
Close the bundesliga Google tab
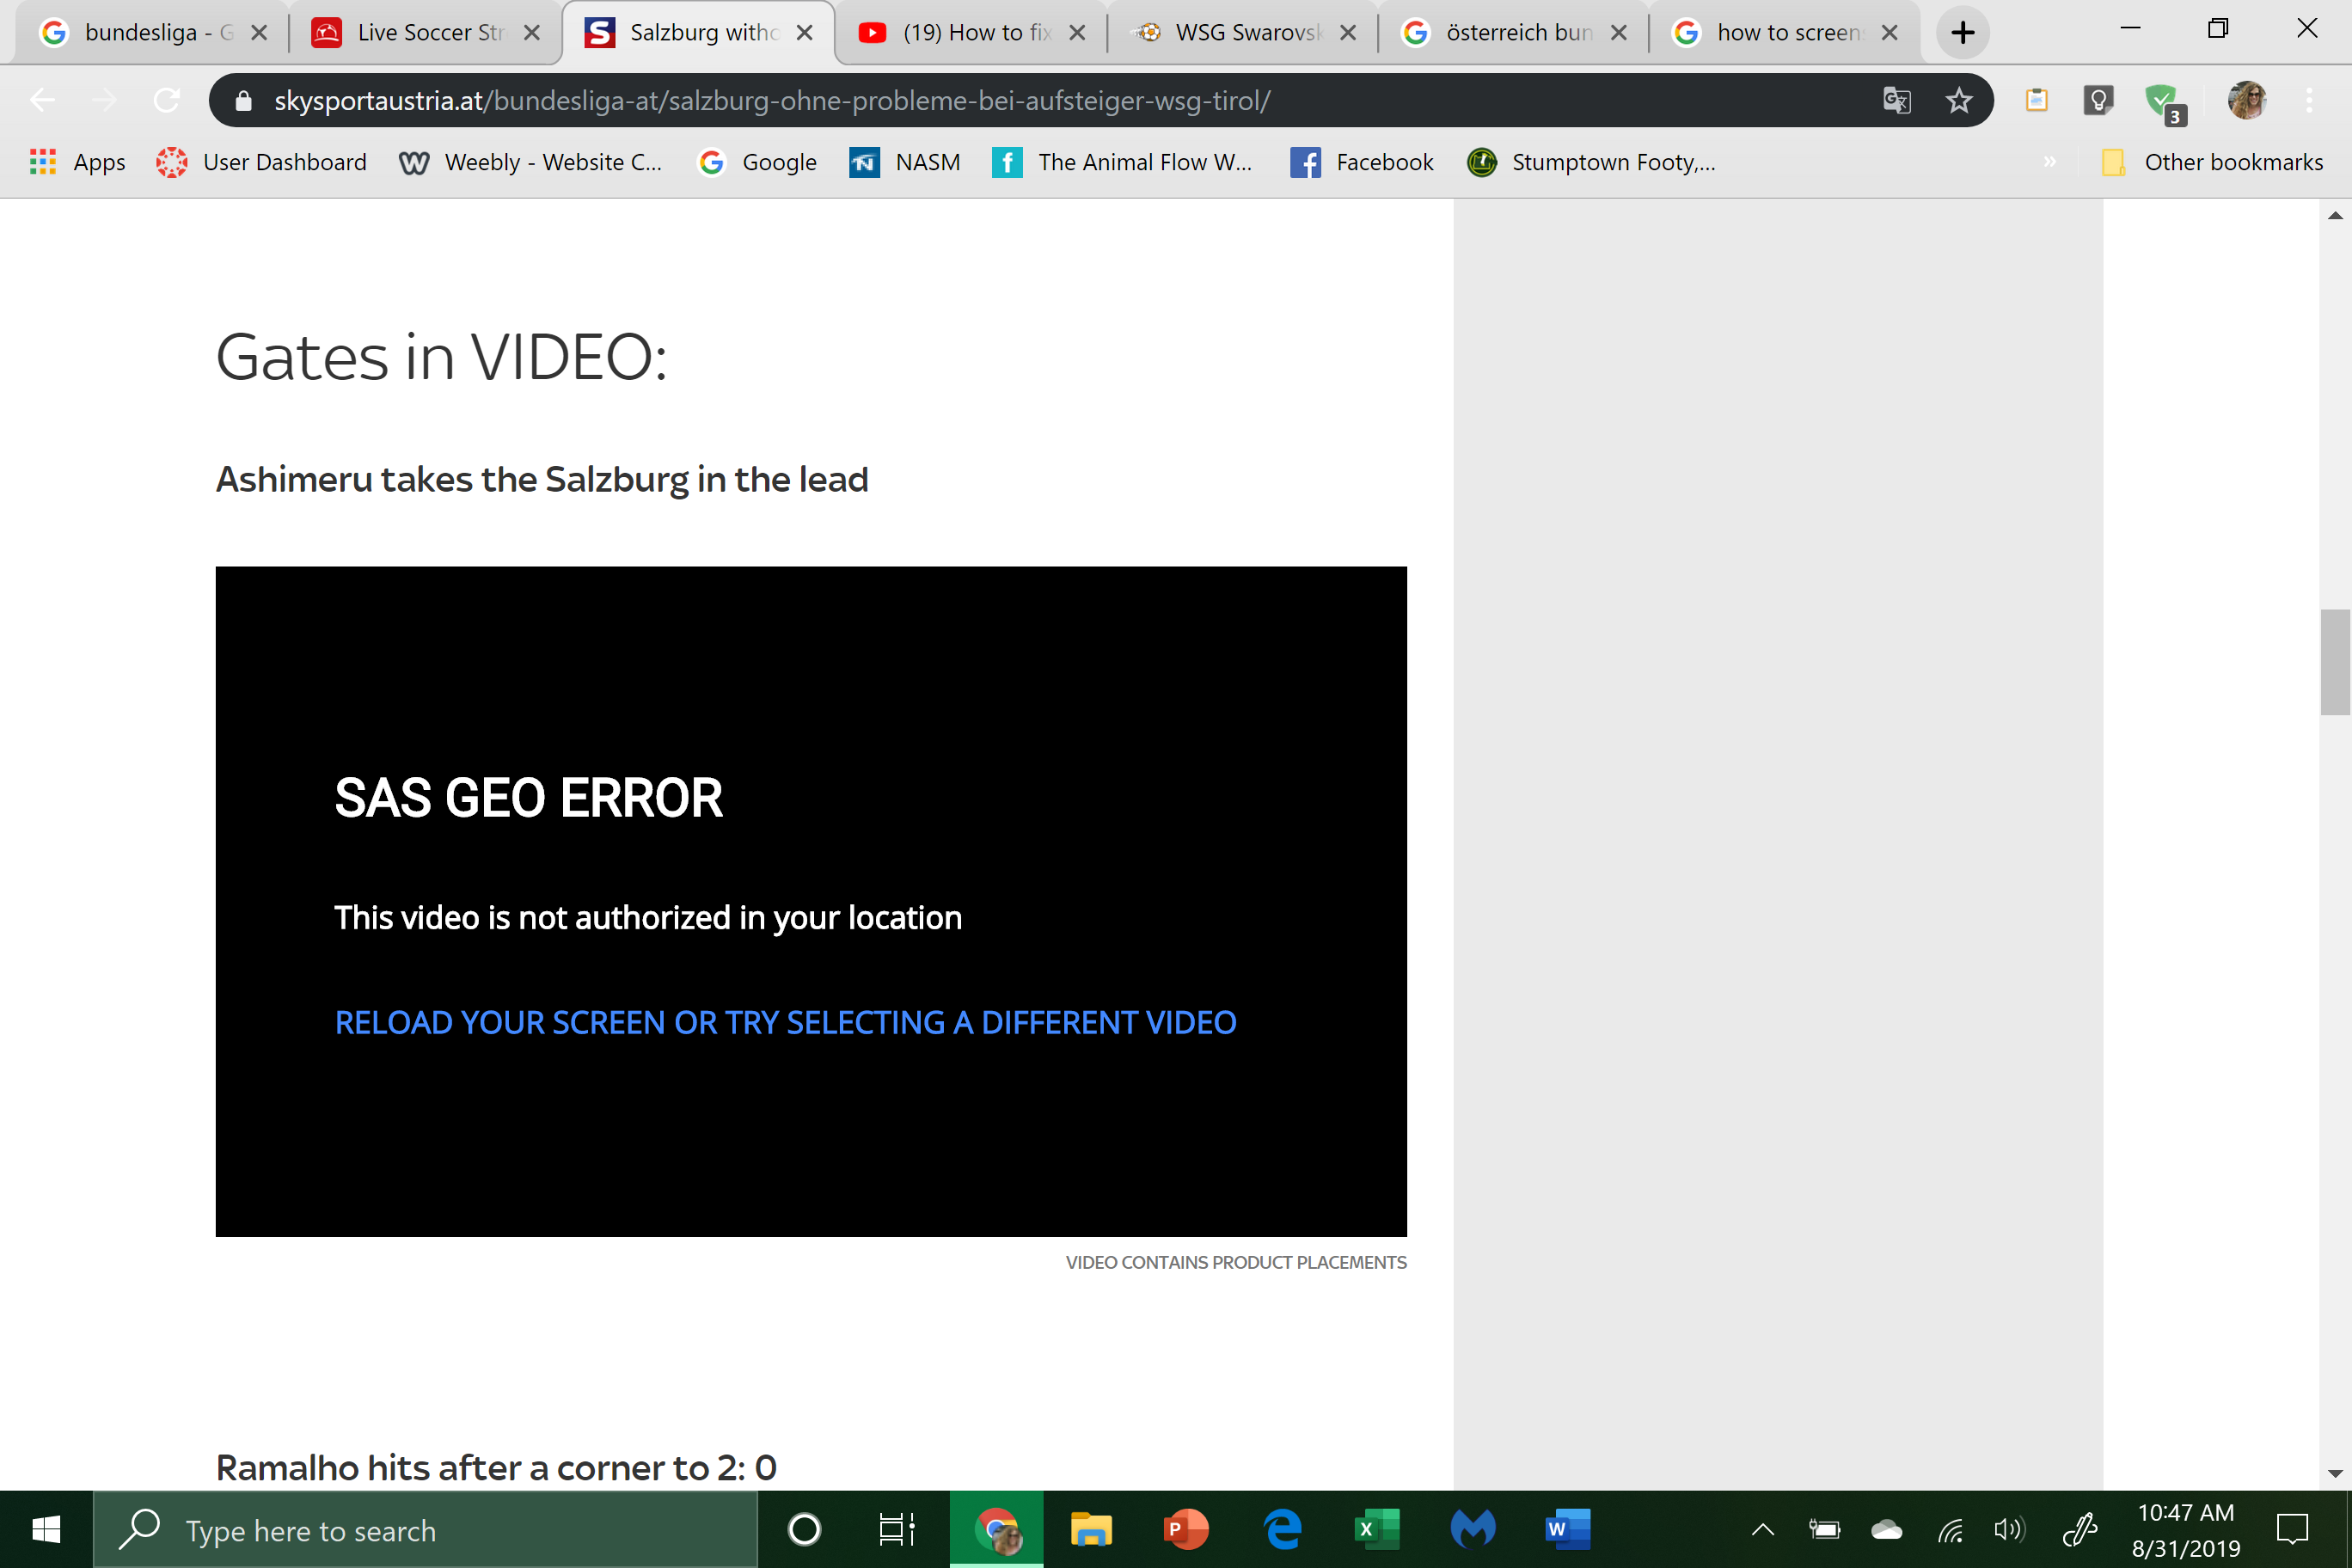[x=259, y=33]
